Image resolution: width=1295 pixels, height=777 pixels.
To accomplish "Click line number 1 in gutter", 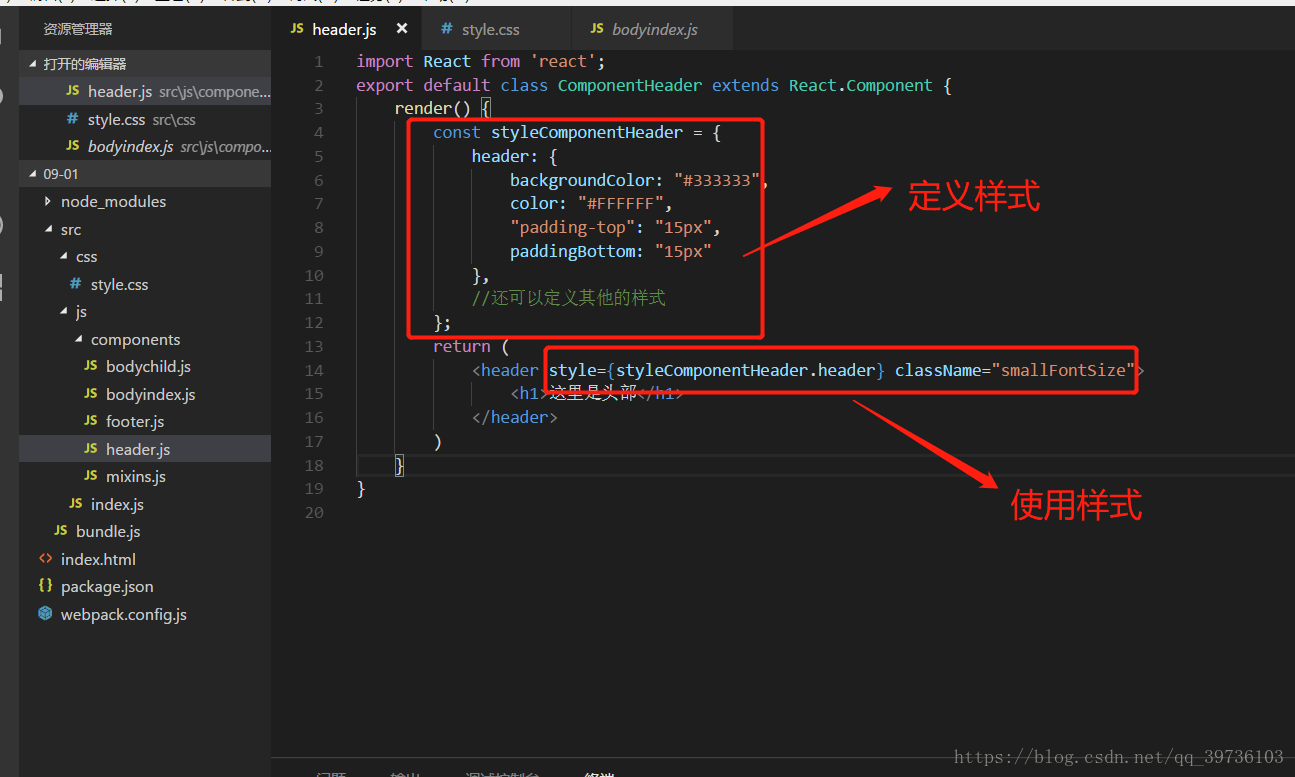I will [x=319, y=62].
